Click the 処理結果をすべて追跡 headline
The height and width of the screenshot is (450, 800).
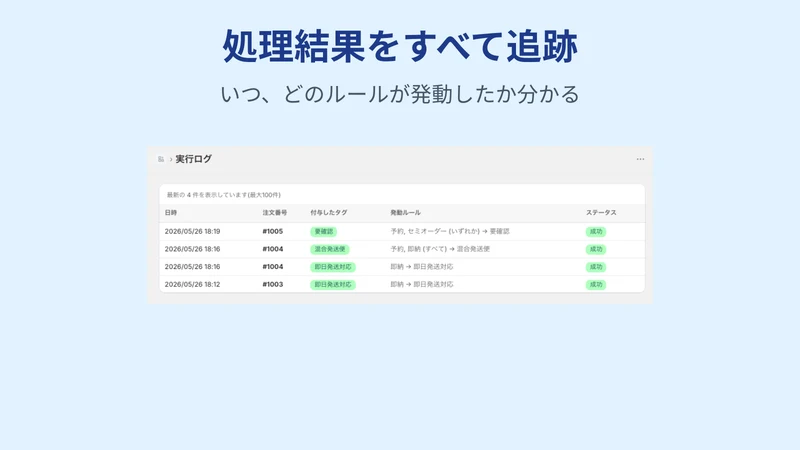[x=400, y=46]
